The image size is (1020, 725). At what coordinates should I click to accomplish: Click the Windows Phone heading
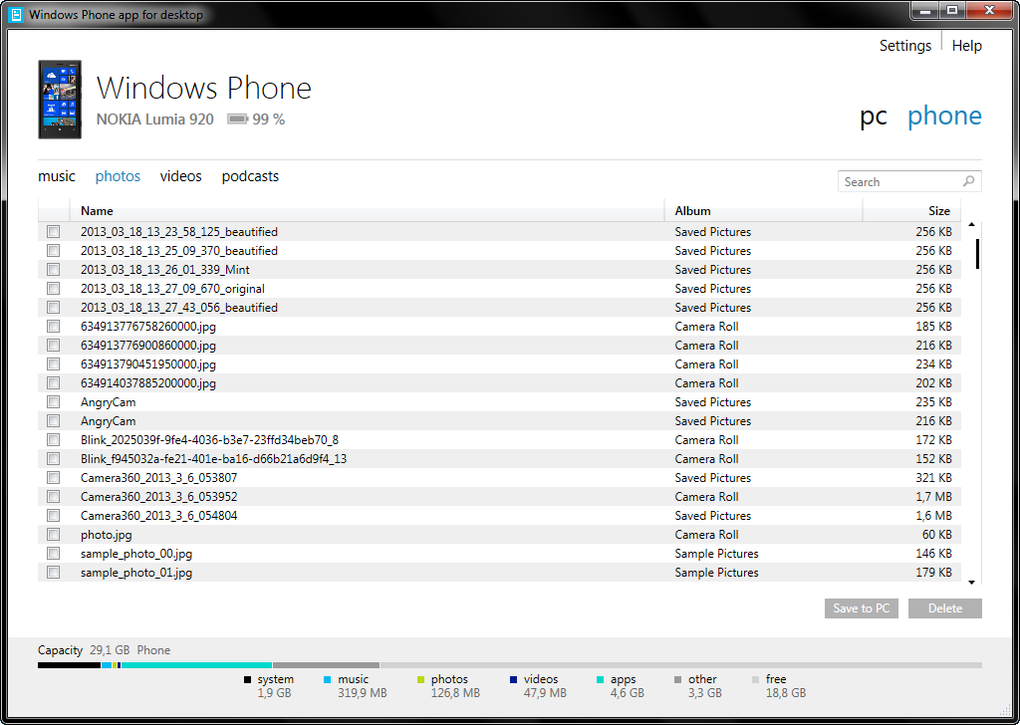coord(204,88)
